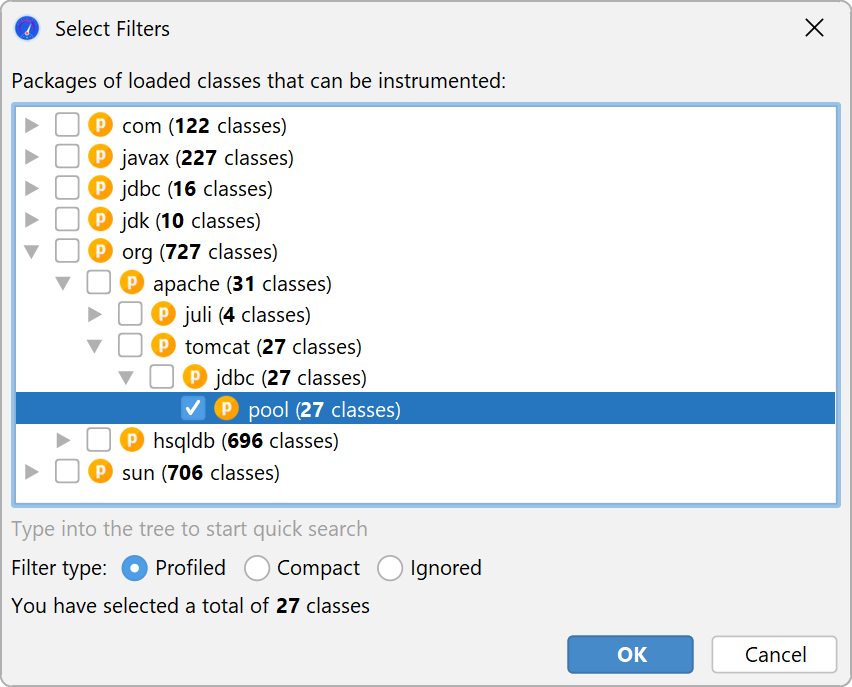Click the hsqldb package icon

(131, 440)
